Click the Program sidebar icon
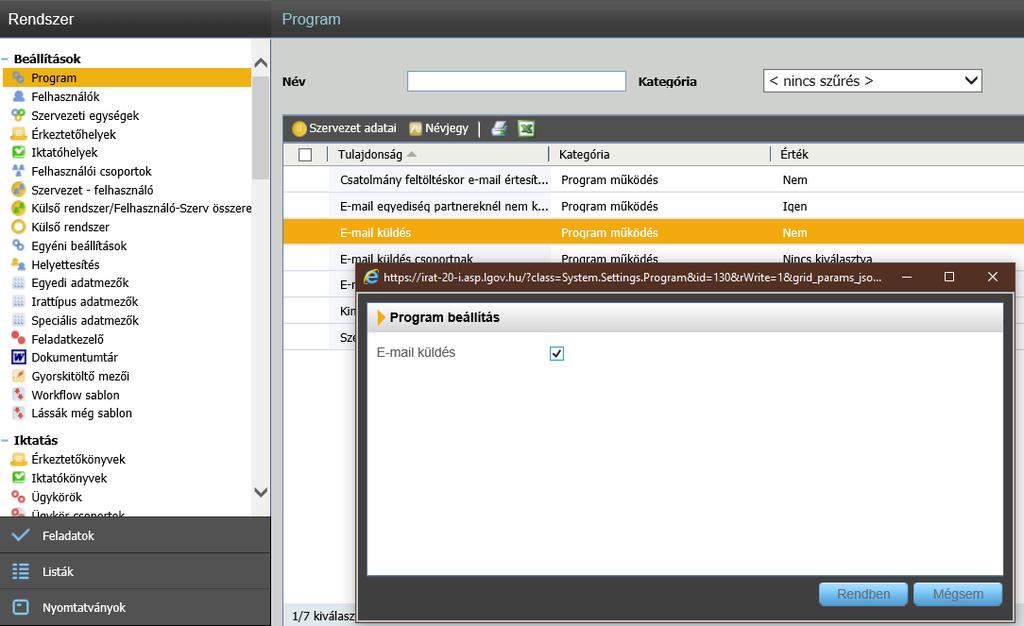This screenshot has height=626, width=1024. click(x=18, y=78)
